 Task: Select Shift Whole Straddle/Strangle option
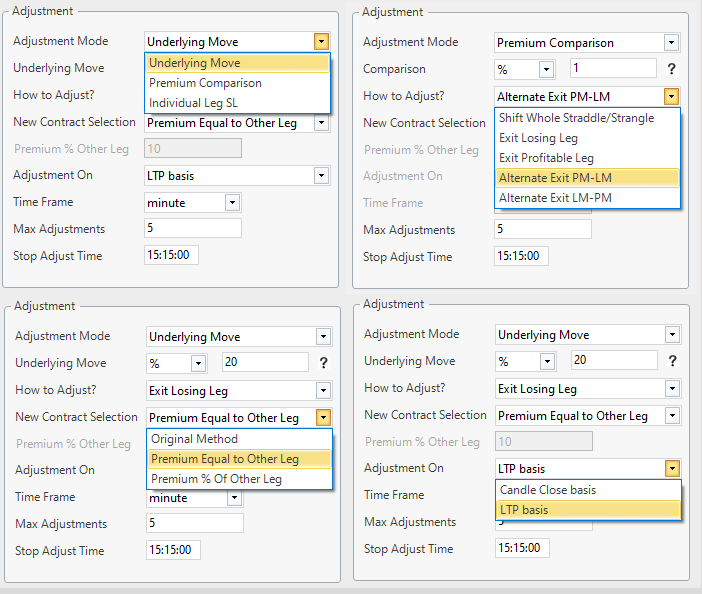click(x=576, y=118)
